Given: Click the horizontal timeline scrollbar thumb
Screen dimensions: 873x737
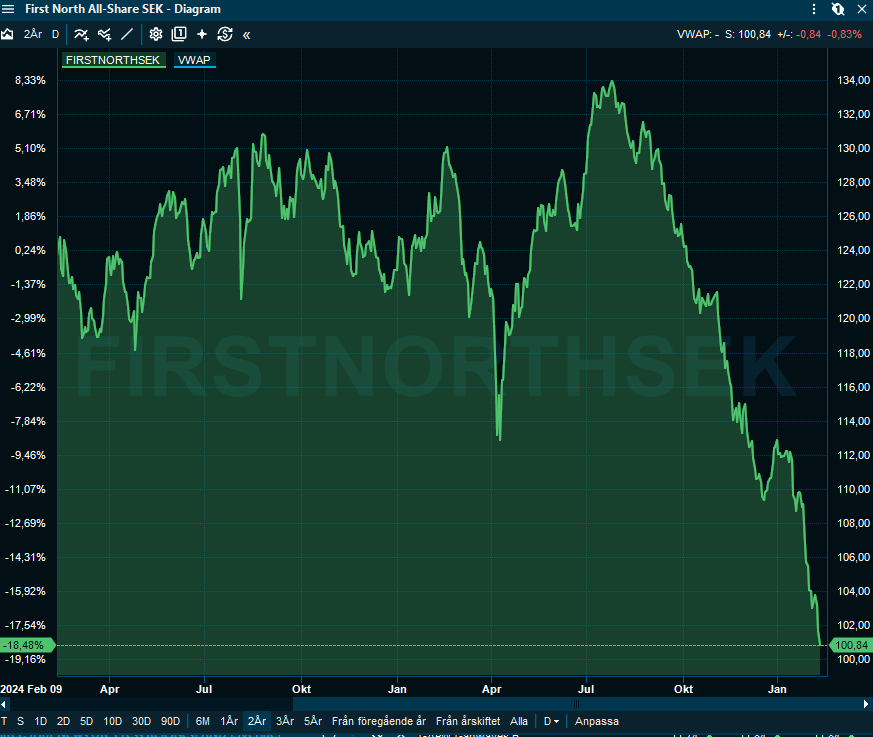Looking at the screenshot, I should 576,704.
